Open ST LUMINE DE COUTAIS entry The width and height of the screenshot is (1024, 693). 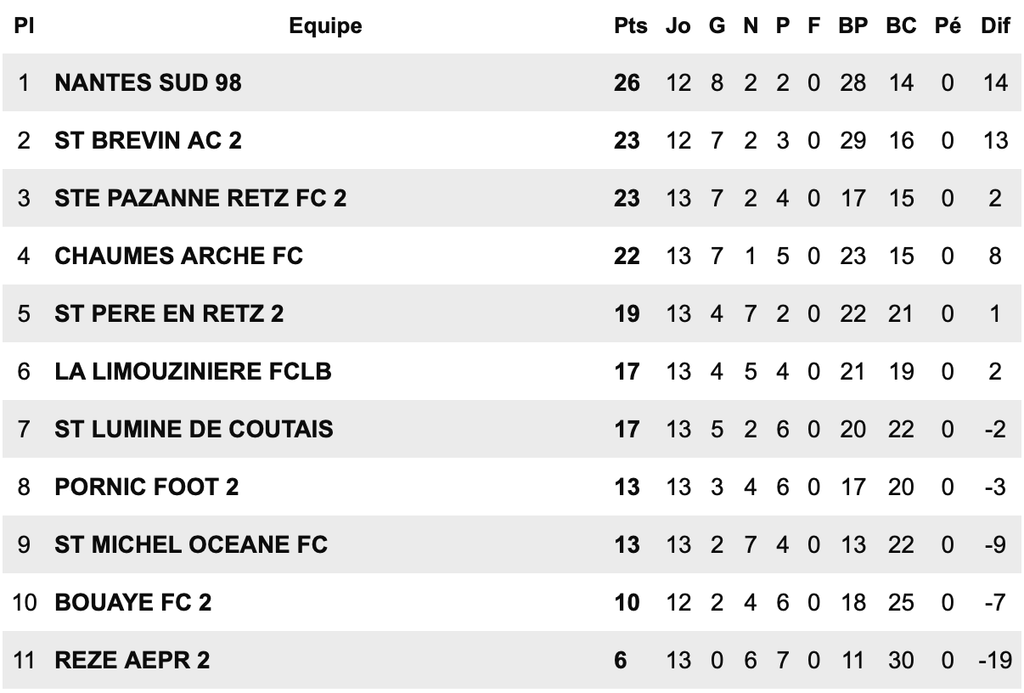point(194,429)
